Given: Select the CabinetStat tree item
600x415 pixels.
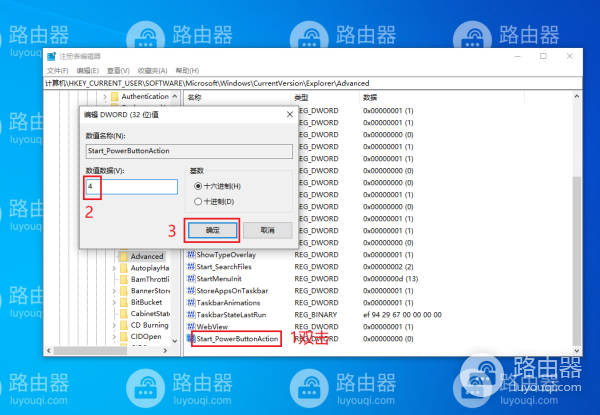Looking at the screenshot, I should pos(150,314).
